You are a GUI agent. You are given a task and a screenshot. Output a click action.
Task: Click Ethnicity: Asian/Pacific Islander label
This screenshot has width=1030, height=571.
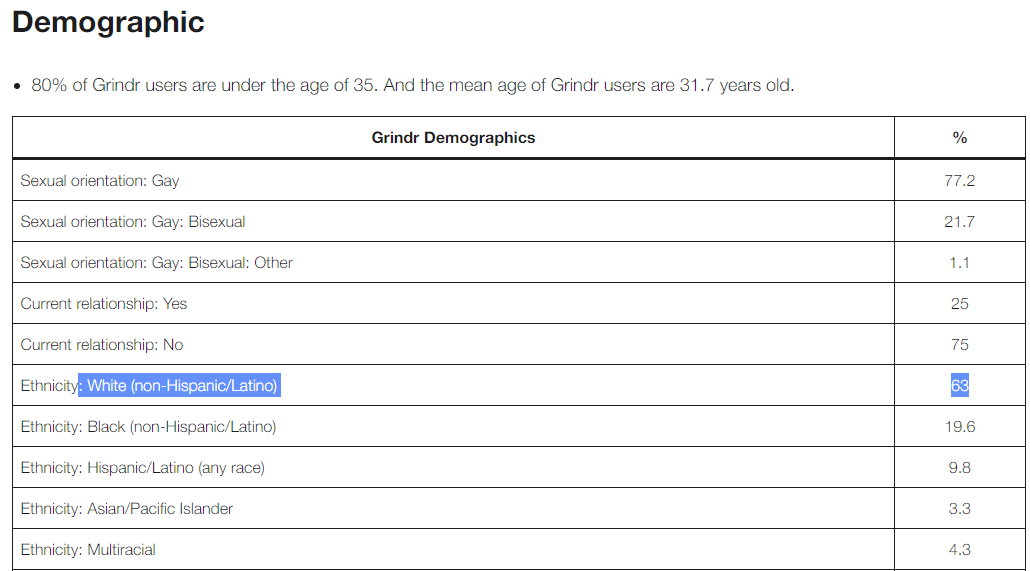[x=127, y=509]
